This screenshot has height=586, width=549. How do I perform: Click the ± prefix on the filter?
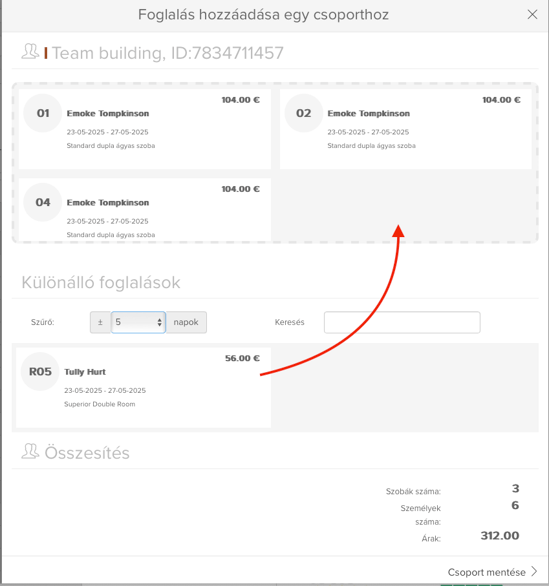[100, 322]
